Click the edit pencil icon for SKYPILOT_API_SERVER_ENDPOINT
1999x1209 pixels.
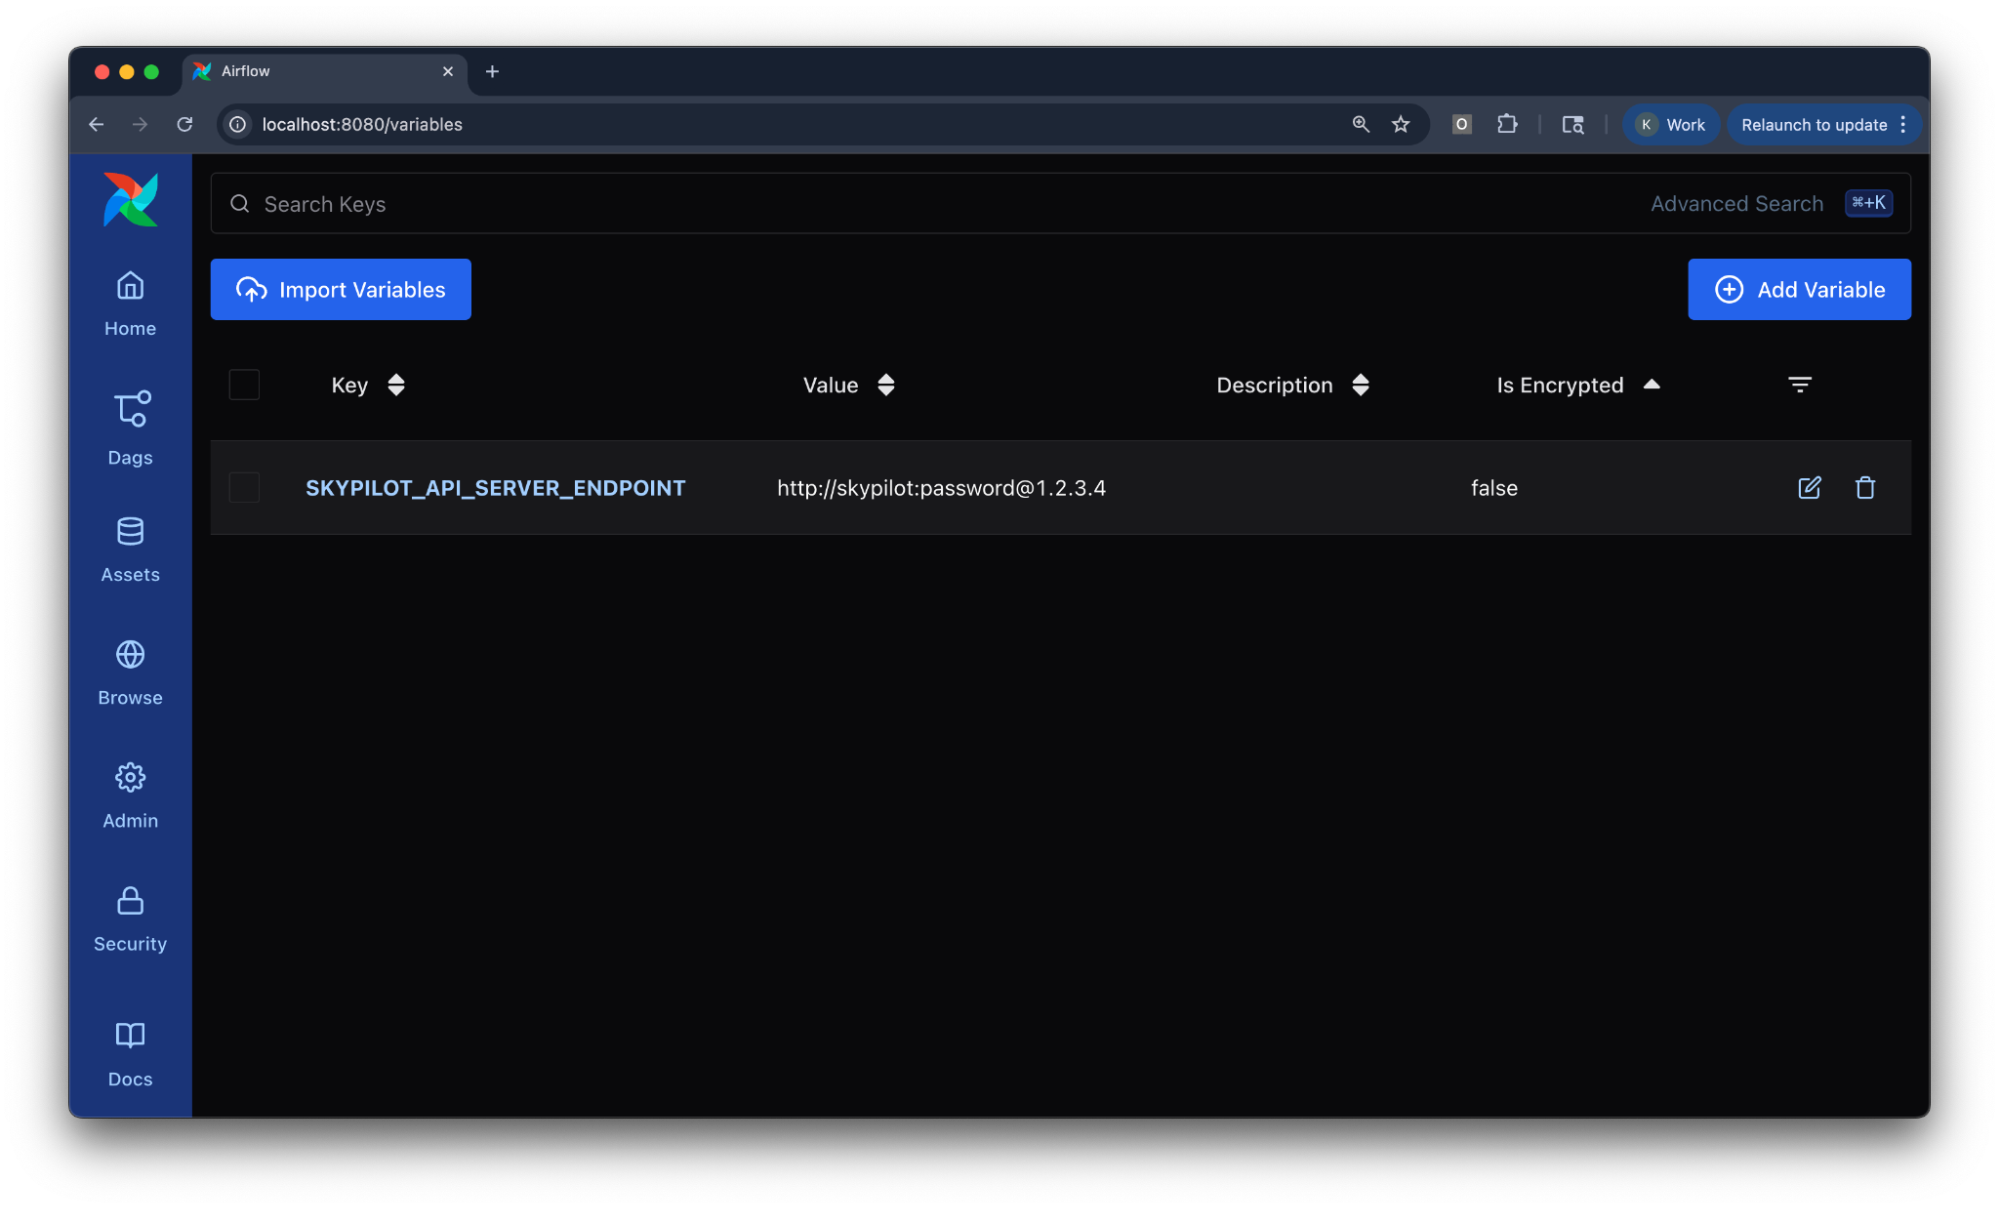pyautogui.click(x=1808, y=487)
